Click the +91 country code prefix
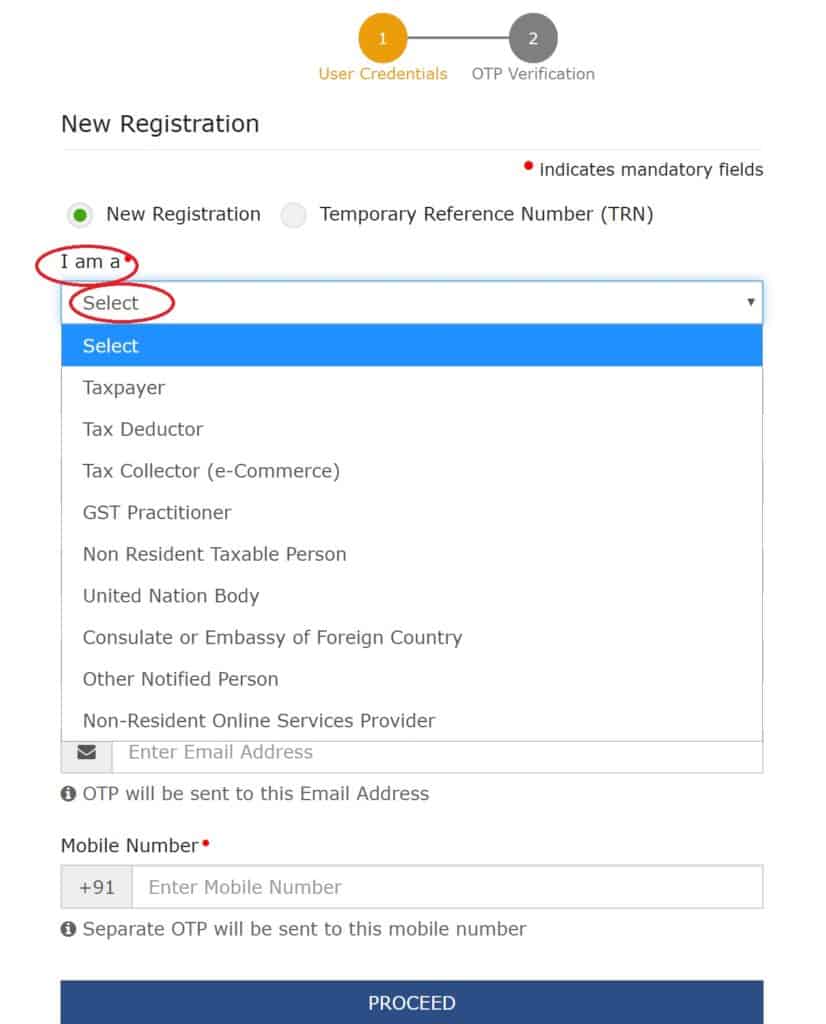This screenshot has width=826, height=1024. [97, 887]
